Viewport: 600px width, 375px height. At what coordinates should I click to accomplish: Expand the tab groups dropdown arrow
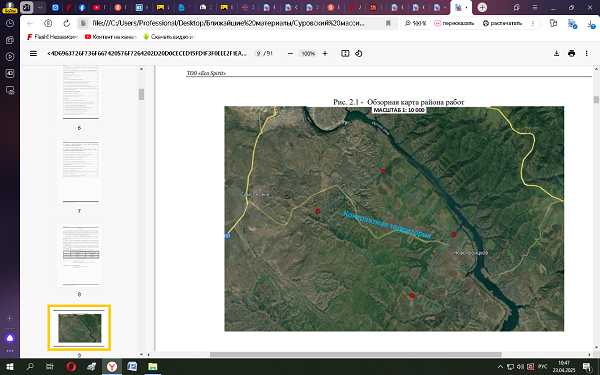[x=40, y=7]
